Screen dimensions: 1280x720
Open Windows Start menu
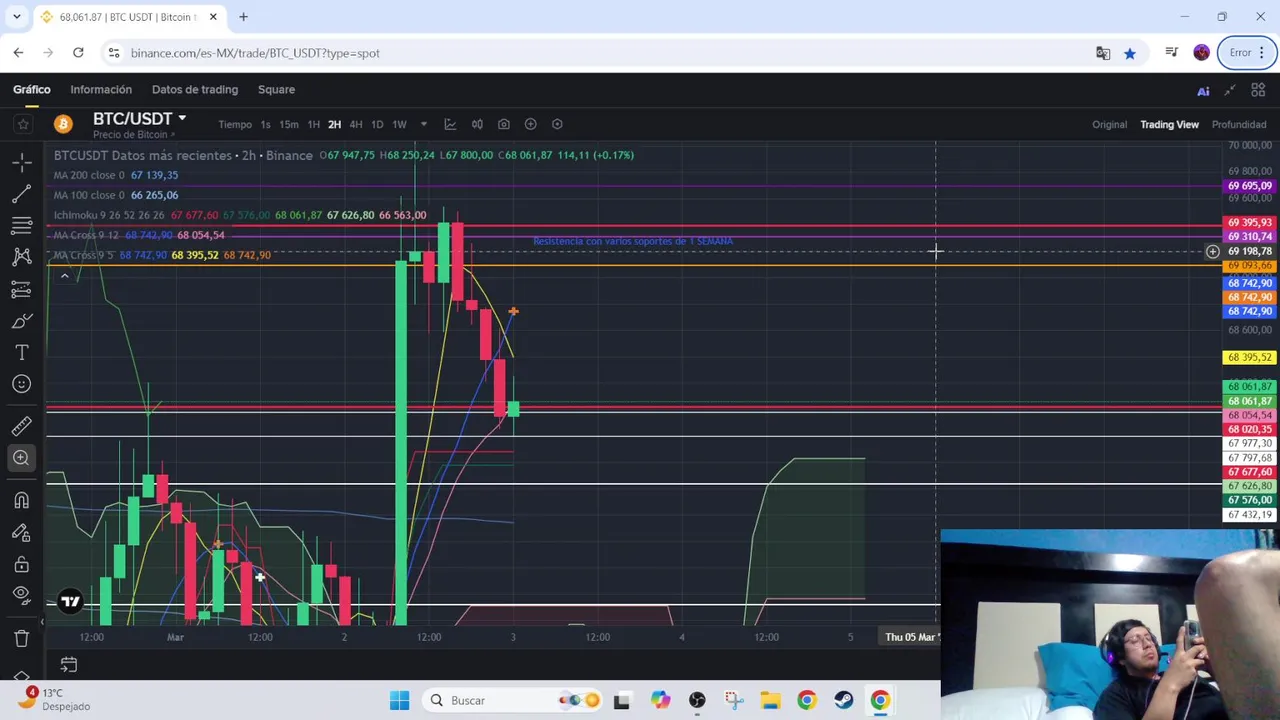(x=399, y=700)
